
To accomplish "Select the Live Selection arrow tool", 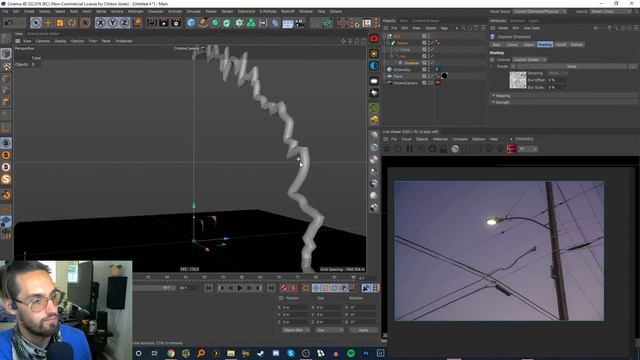I will [x=36, y=23].
